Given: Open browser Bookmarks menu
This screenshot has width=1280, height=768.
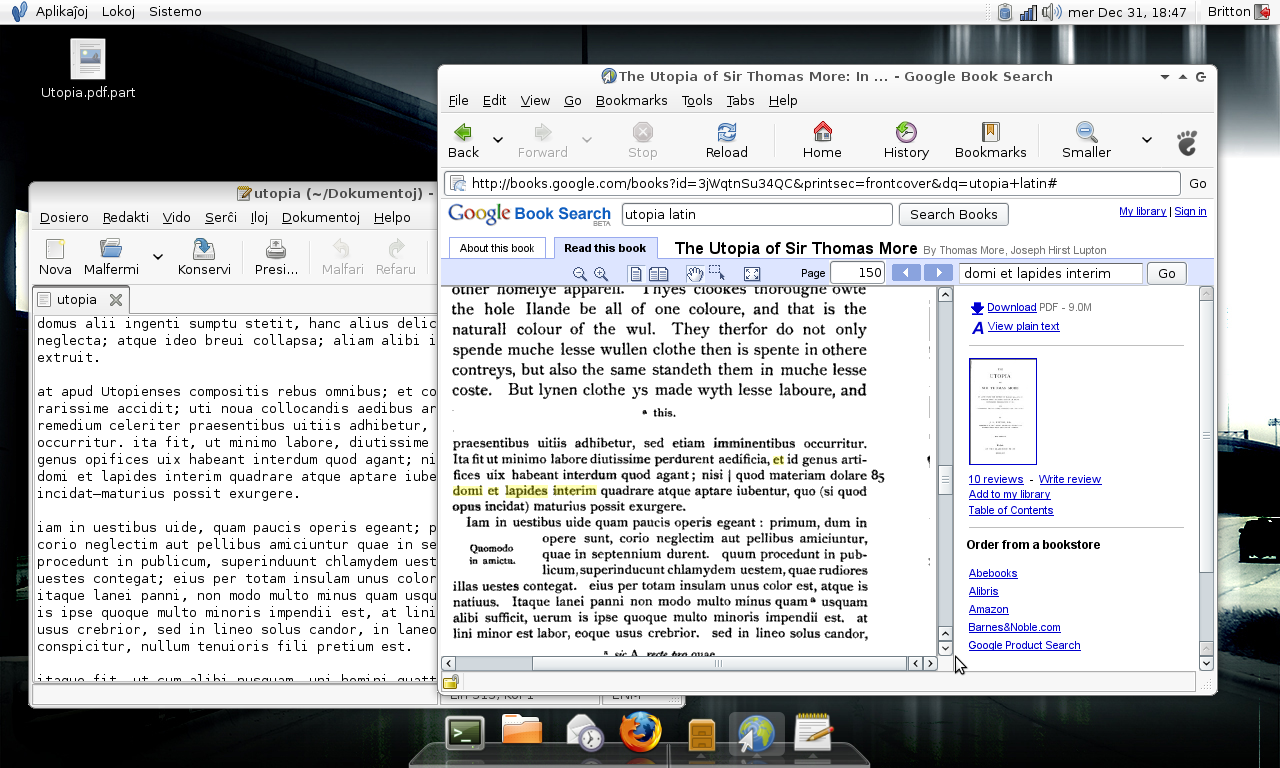Looking at the screenshot, I should [x=631, y=100].
